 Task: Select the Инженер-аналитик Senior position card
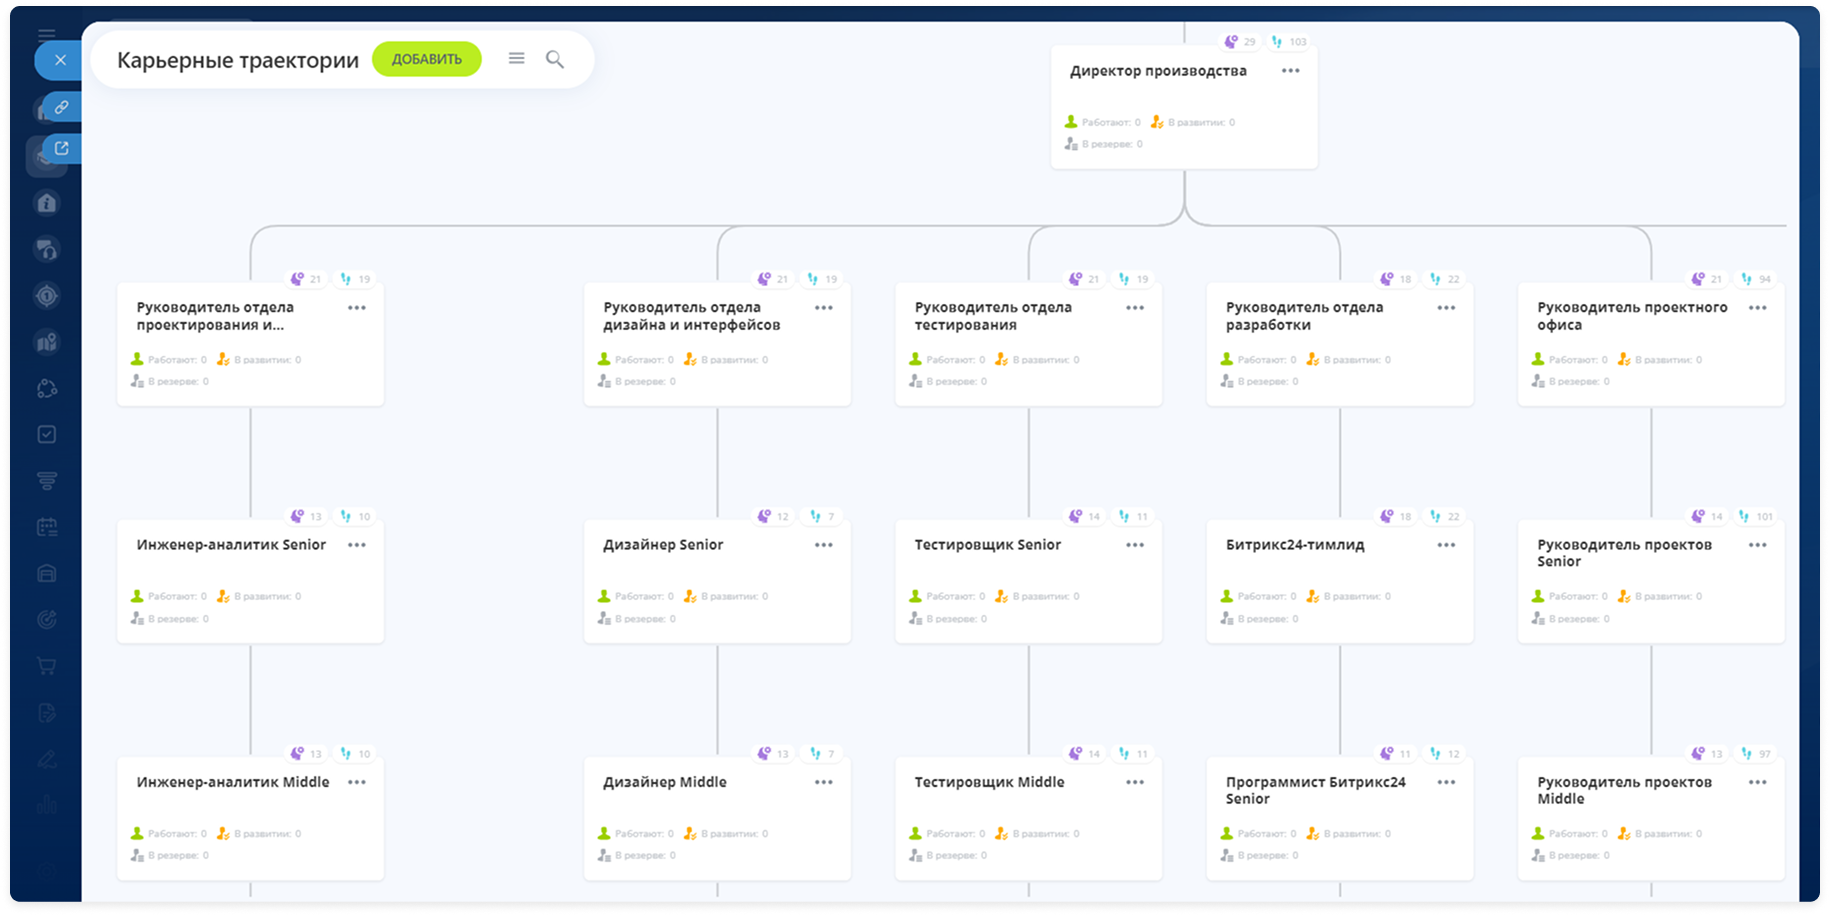click(250, 580)
